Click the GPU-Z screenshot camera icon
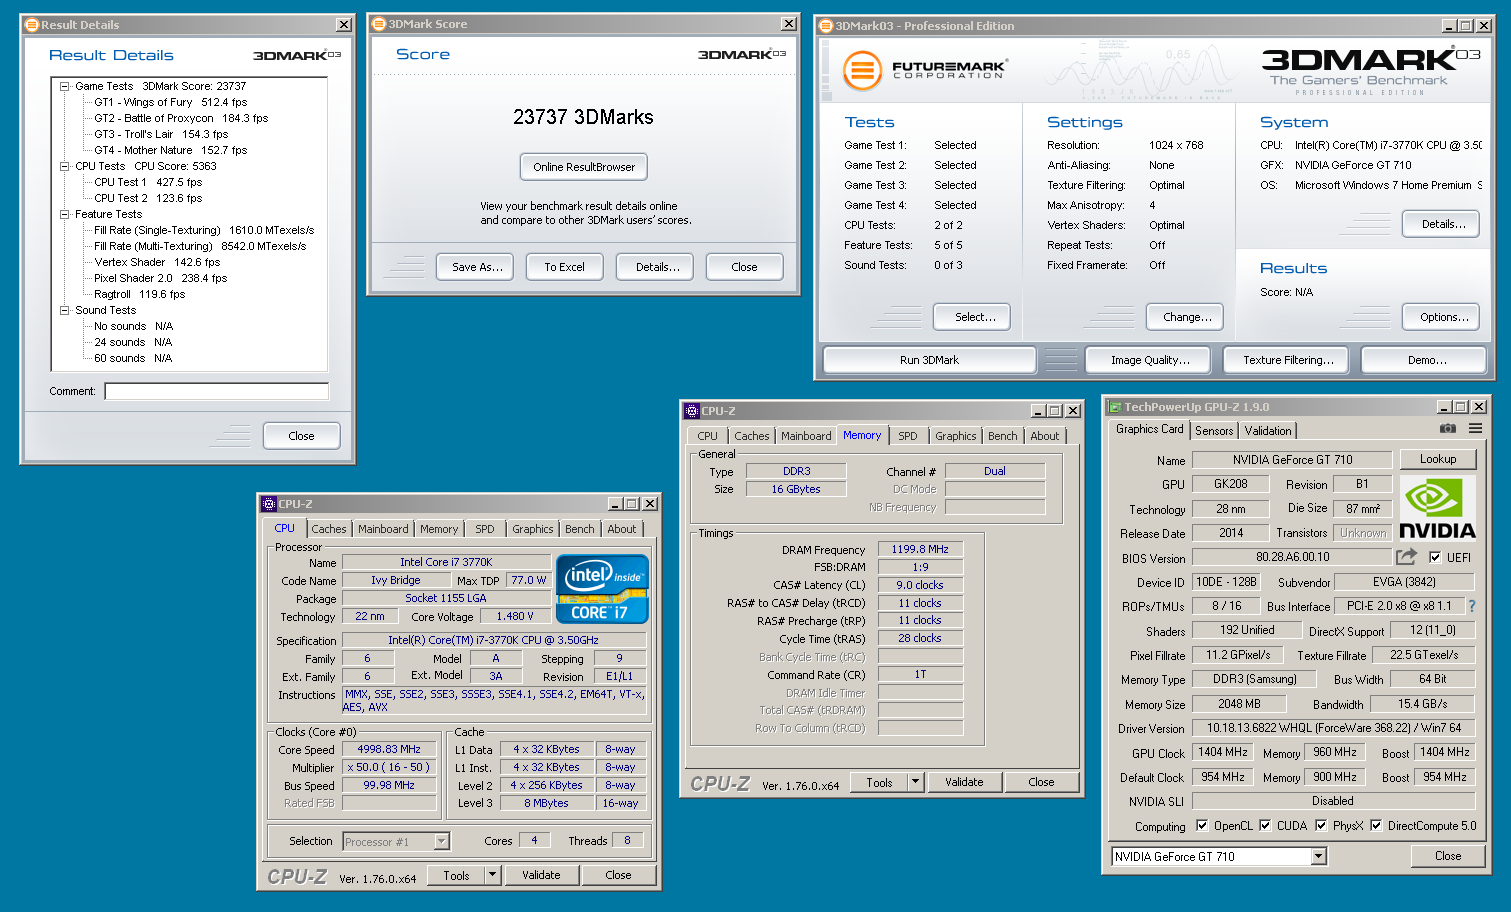The width and height of the screenshot is (1511, 912). (x=1447, y=428)
